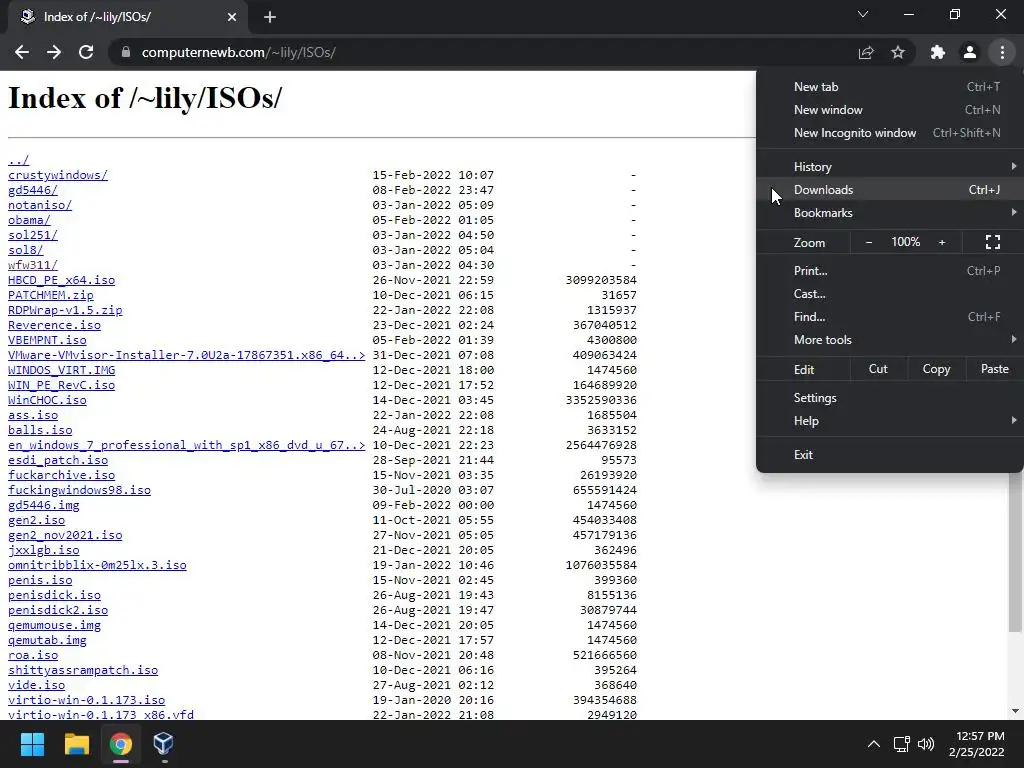Click the roa.iso link
1024x768 pixels.
pyautogui.click(x=33, y=655)
